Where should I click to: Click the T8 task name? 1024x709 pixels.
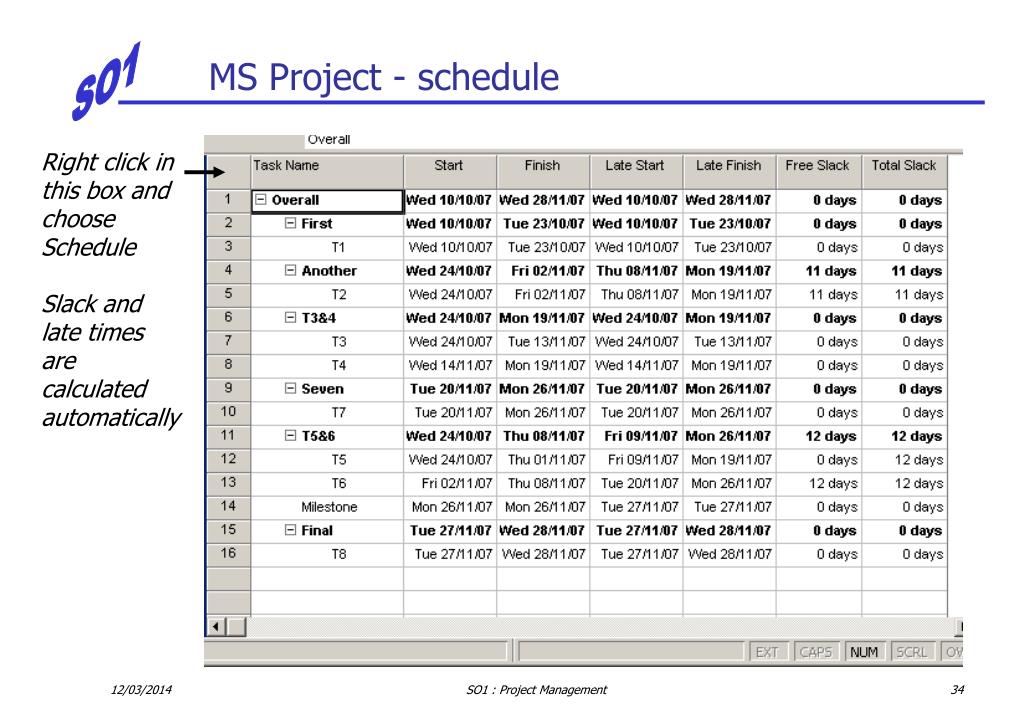tap(338, 554)
